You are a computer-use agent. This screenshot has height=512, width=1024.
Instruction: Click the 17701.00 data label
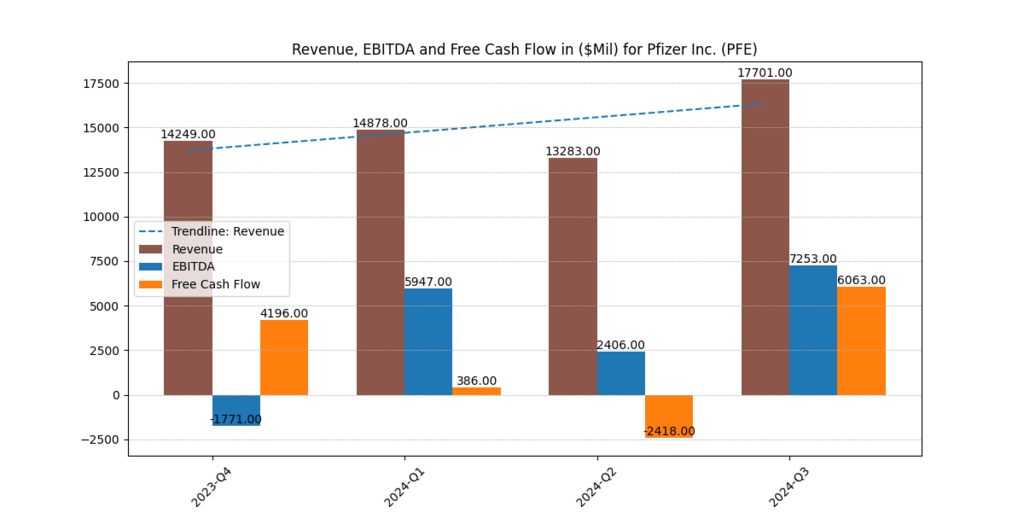coord(765,73)
